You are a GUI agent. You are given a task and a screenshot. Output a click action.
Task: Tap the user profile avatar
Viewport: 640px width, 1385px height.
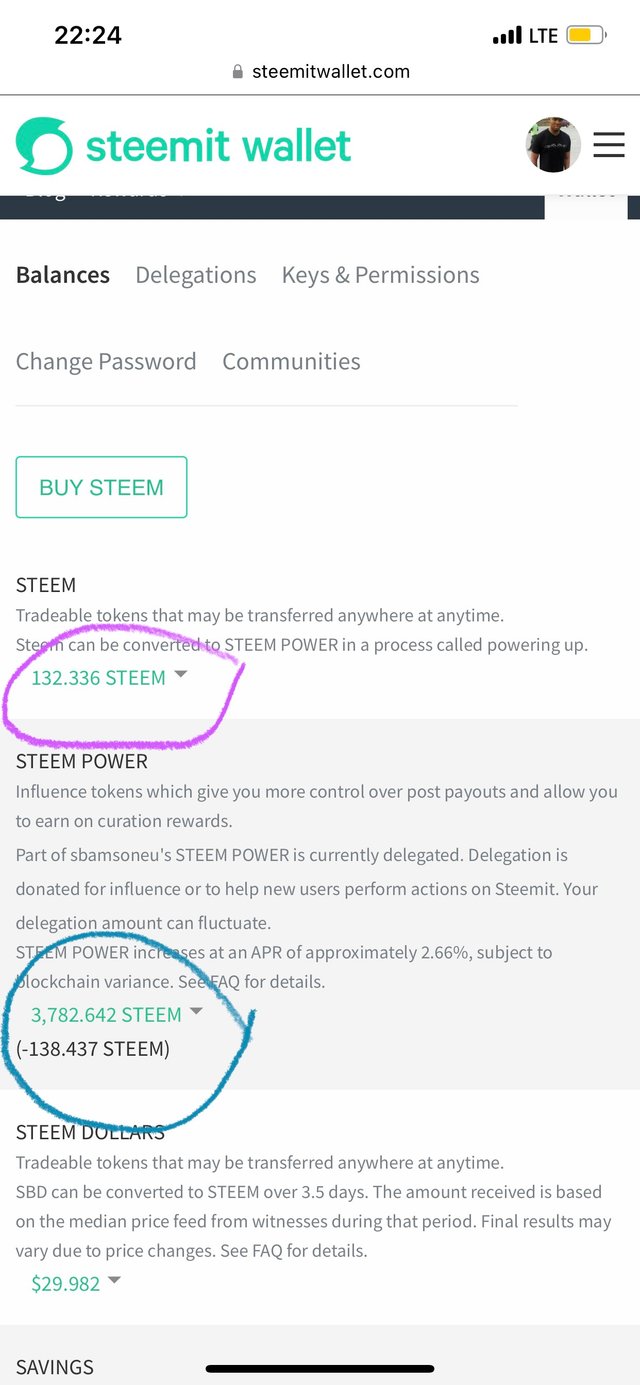pos(553,146)
